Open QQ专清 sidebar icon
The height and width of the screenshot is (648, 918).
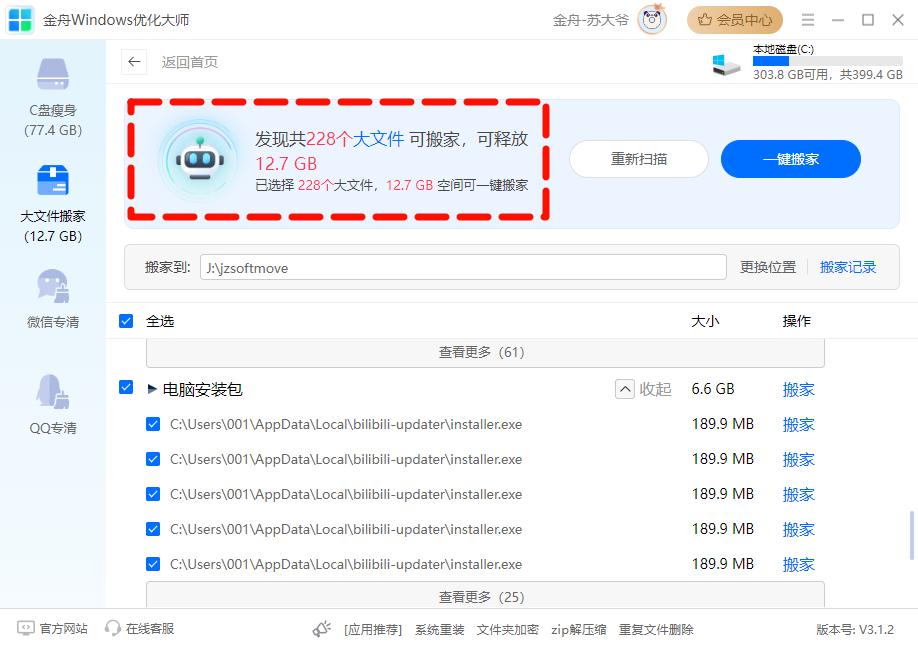click(x=53, y=393)
